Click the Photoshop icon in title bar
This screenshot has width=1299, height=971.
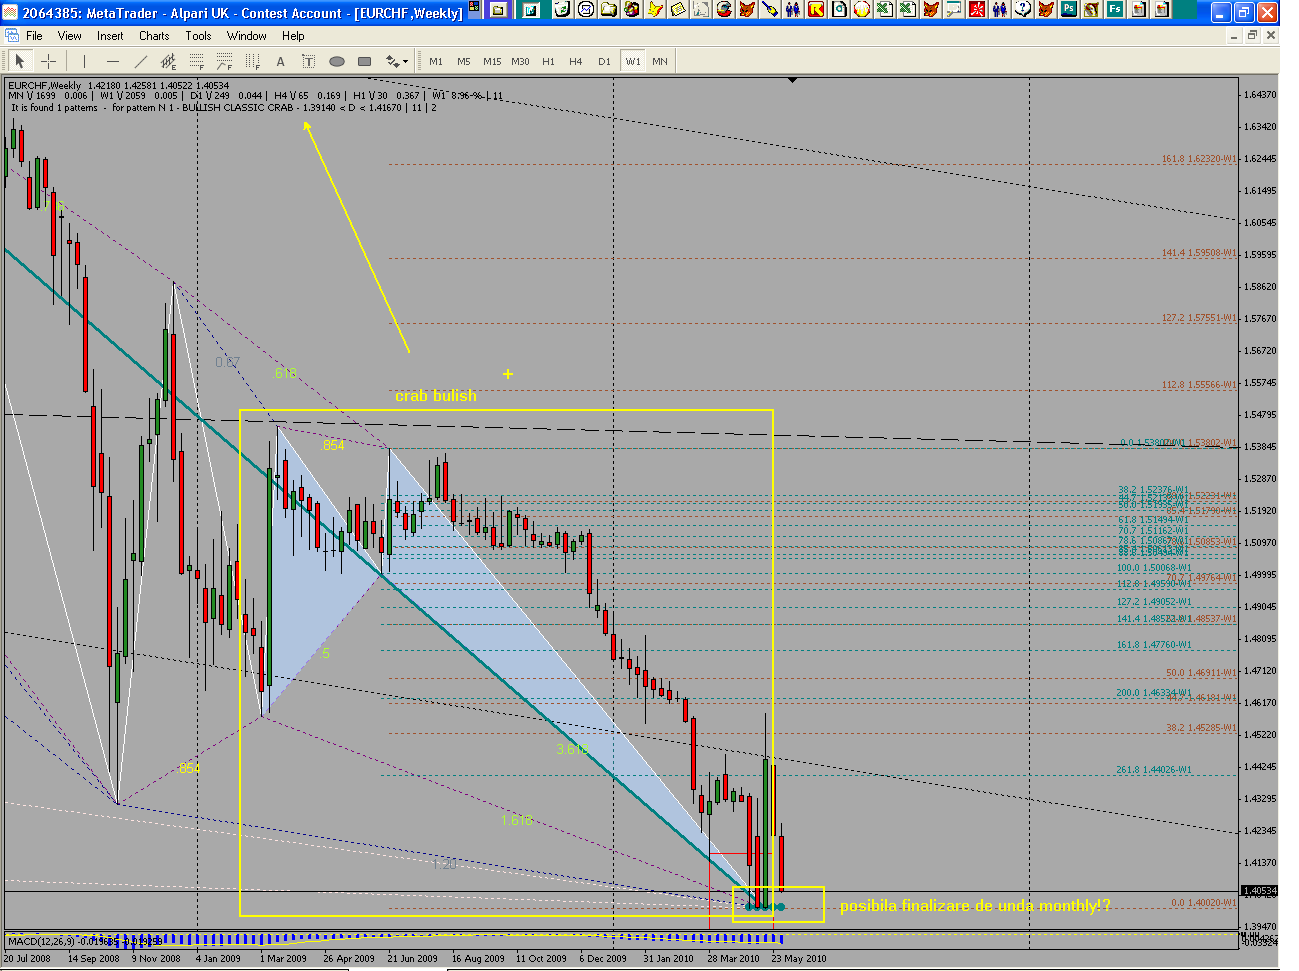pyautogui.click(x=1069, y=10)
